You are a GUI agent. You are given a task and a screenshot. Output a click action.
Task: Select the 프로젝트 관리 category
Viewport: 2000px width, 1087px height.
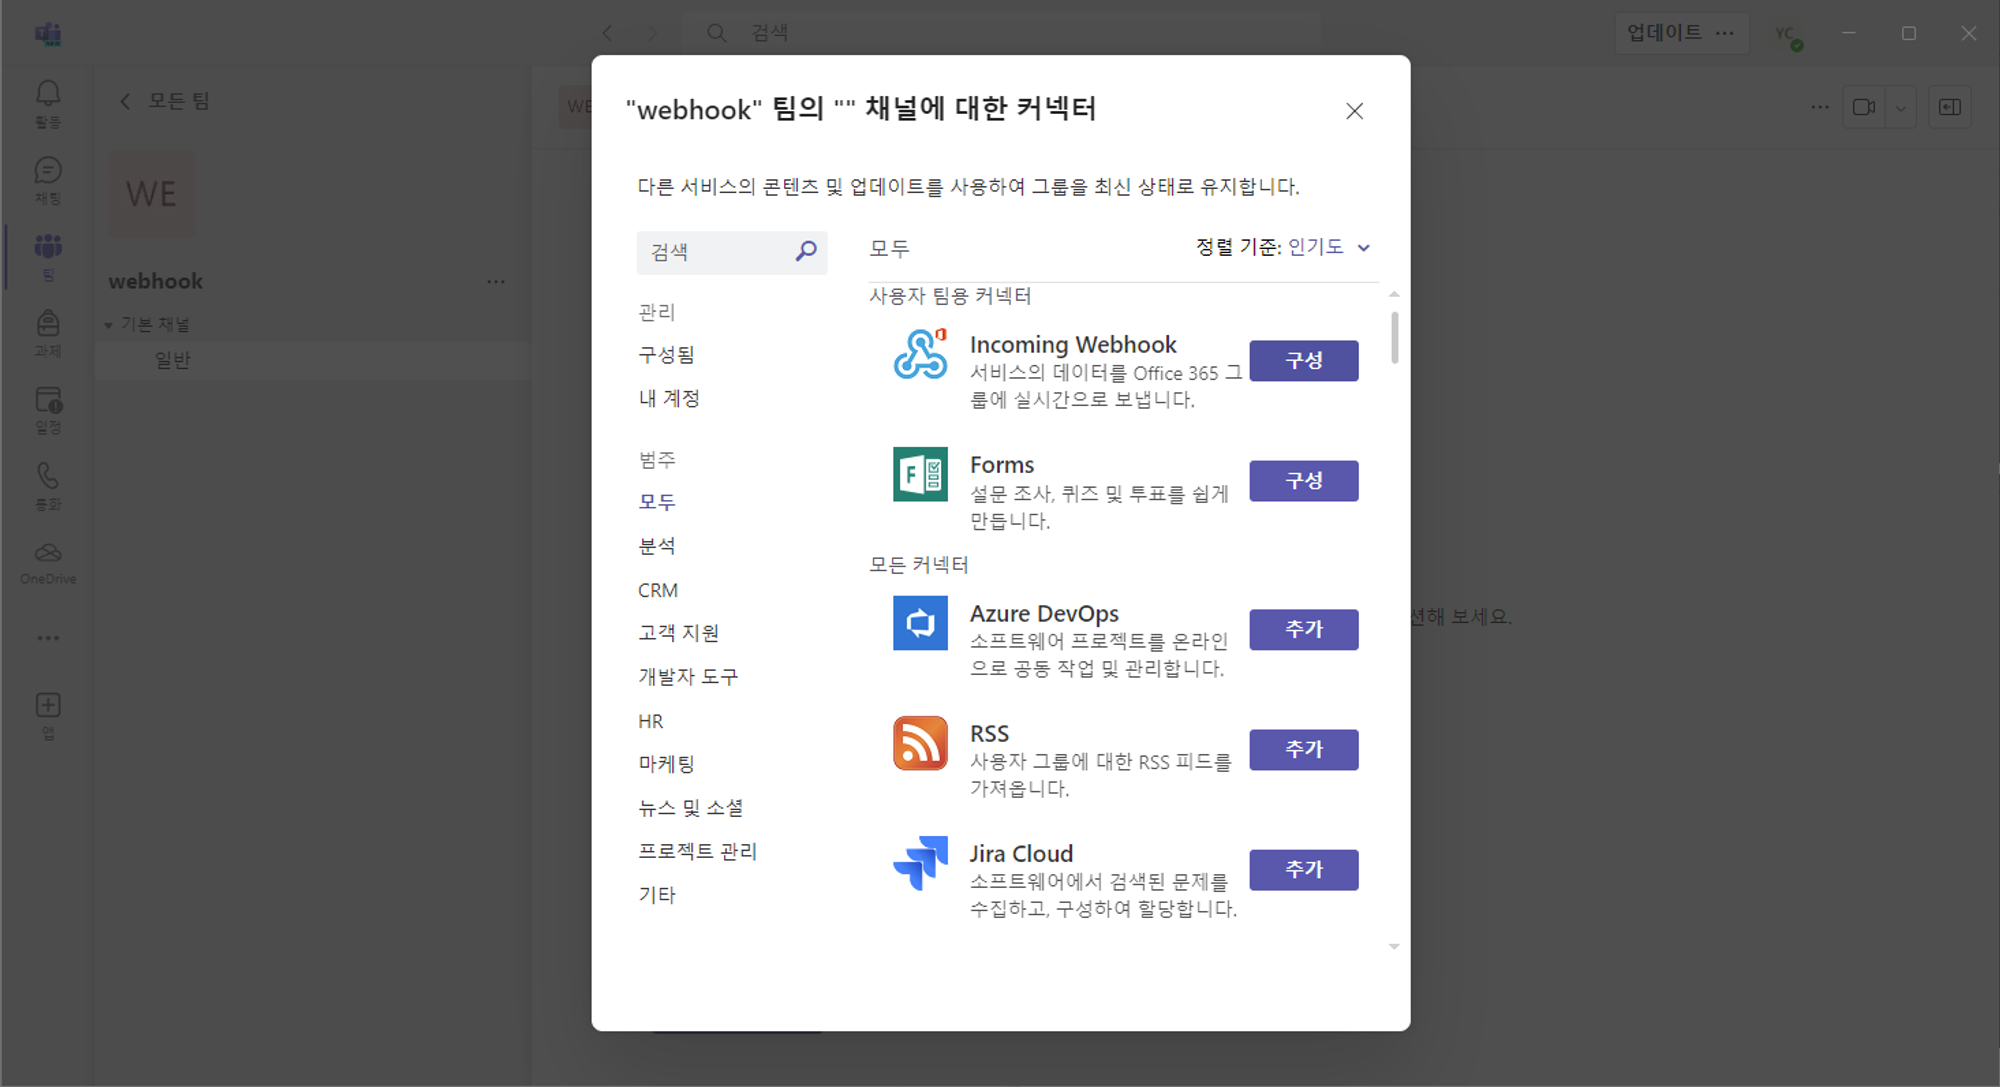[697, 852]
